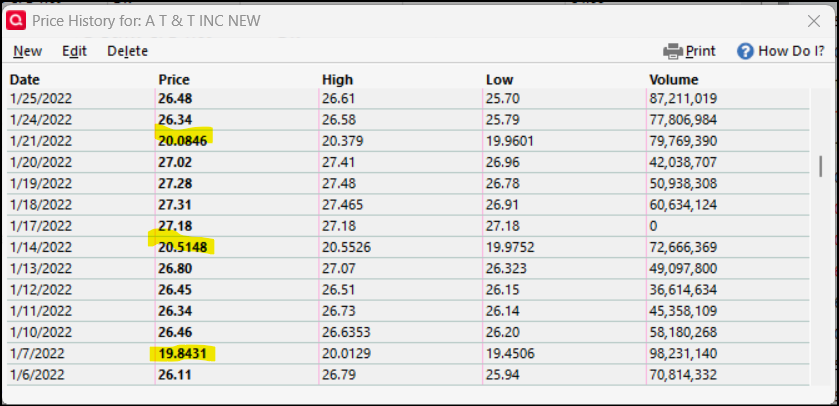Select the 1/24/2022 date row
The width and height of the screenshot is (839, 406).
[409, 119]
